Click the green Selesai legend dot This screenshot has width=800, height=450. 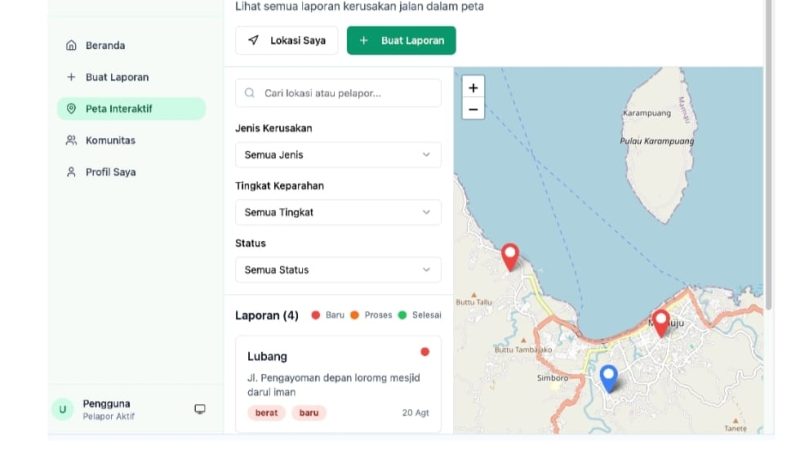click(402, 315)
